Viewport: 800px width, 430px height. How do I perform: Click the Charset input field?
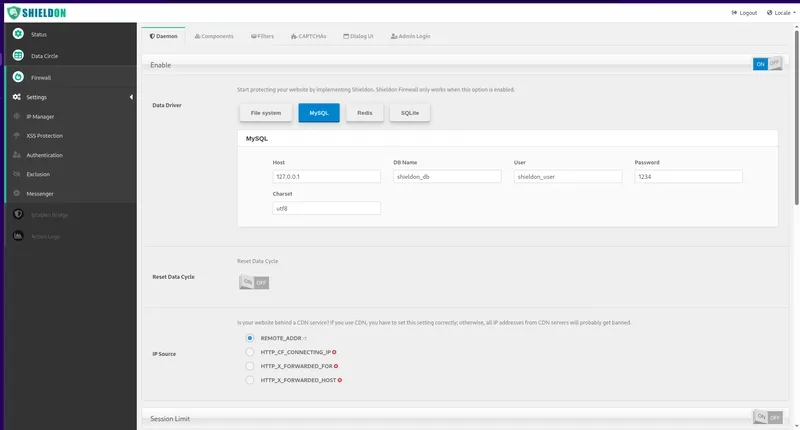tap(327, 208)
